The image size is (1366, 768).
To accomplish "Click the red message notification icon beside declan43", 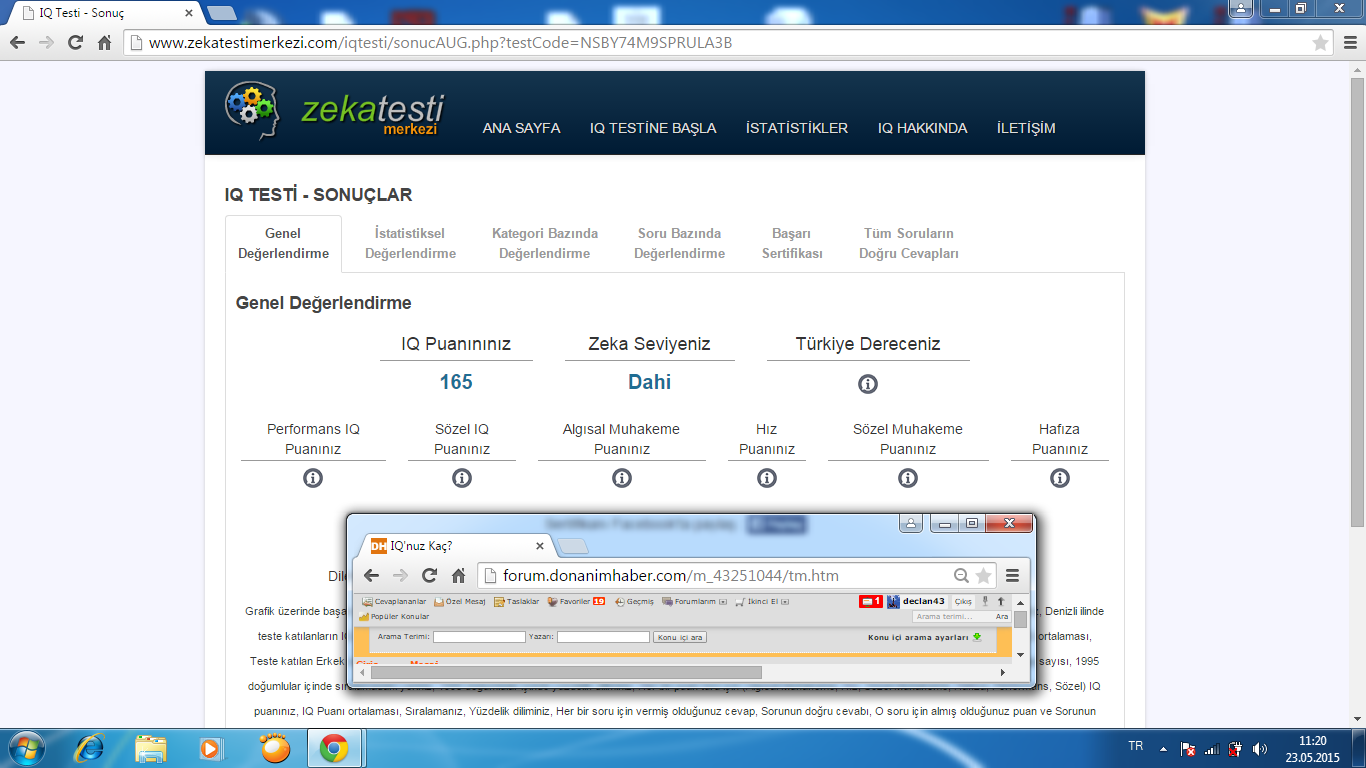I will click(870, 601).
